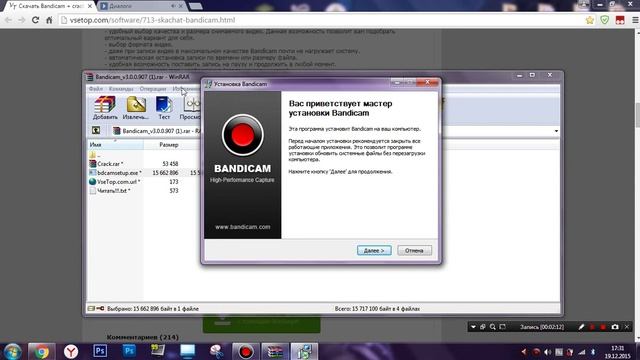Open Избранное menu in WinRAR
This screenshot has height=360, width=640.
click(x=186, y=89)
